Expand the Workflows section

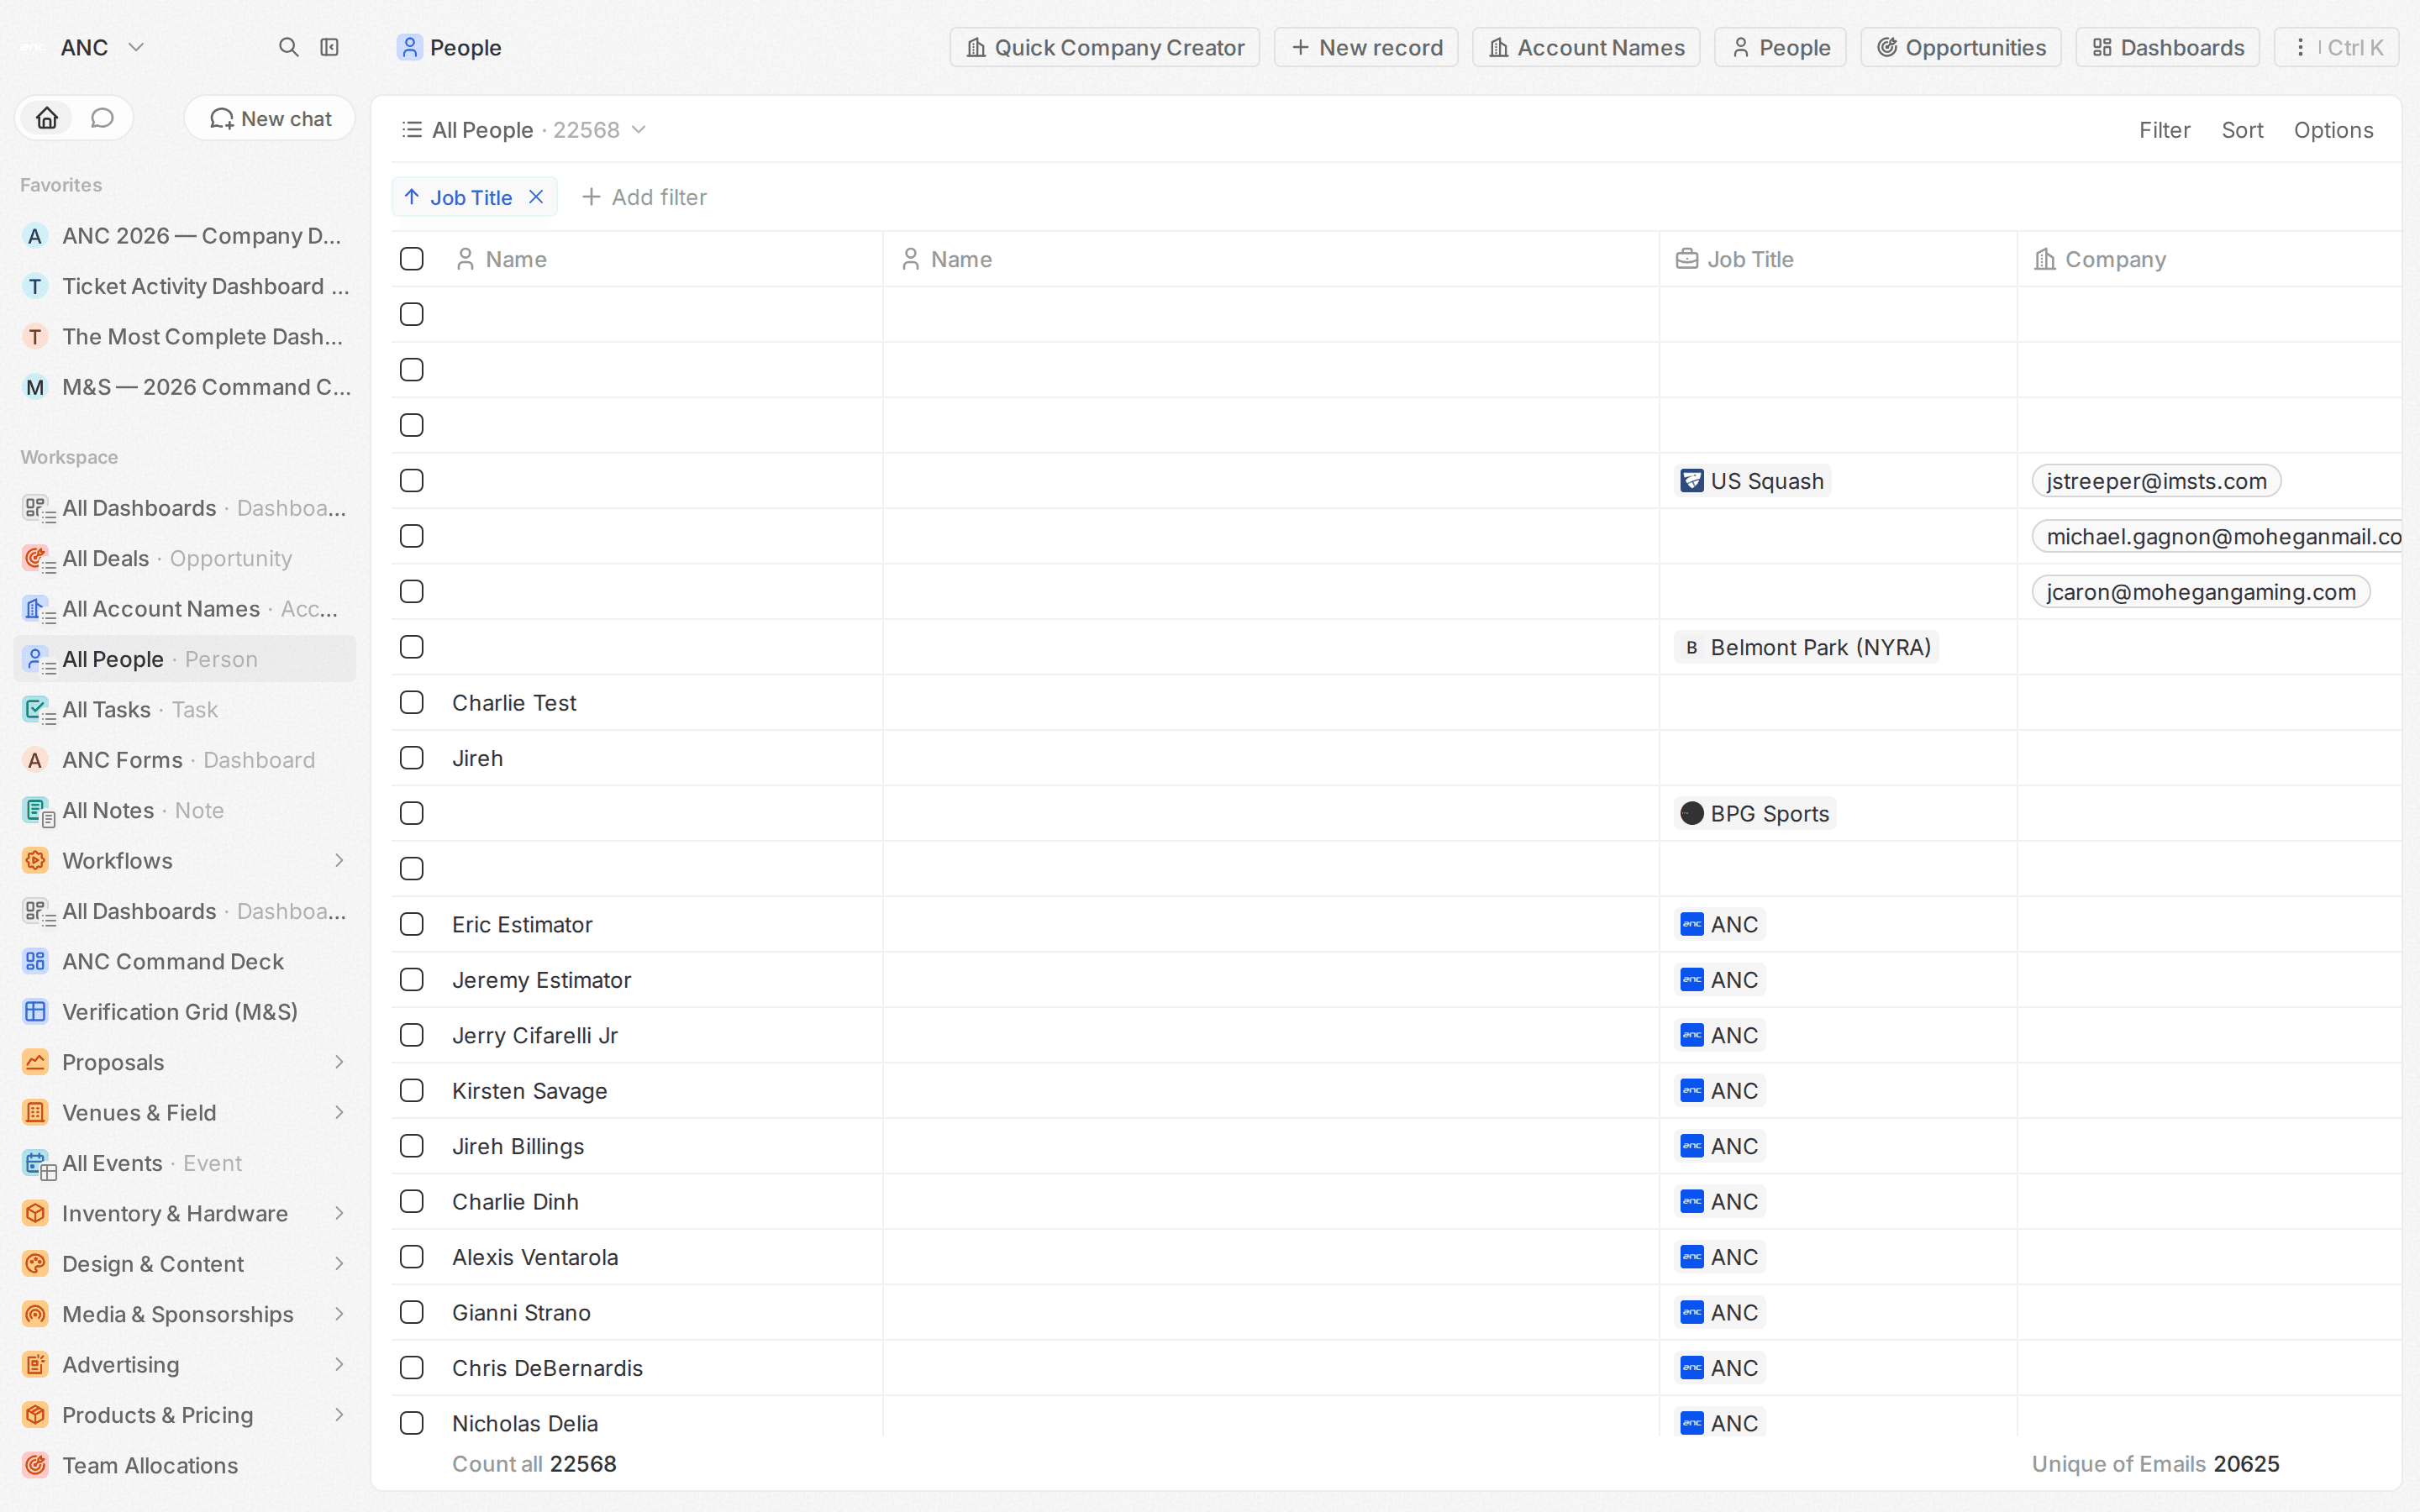339,860
